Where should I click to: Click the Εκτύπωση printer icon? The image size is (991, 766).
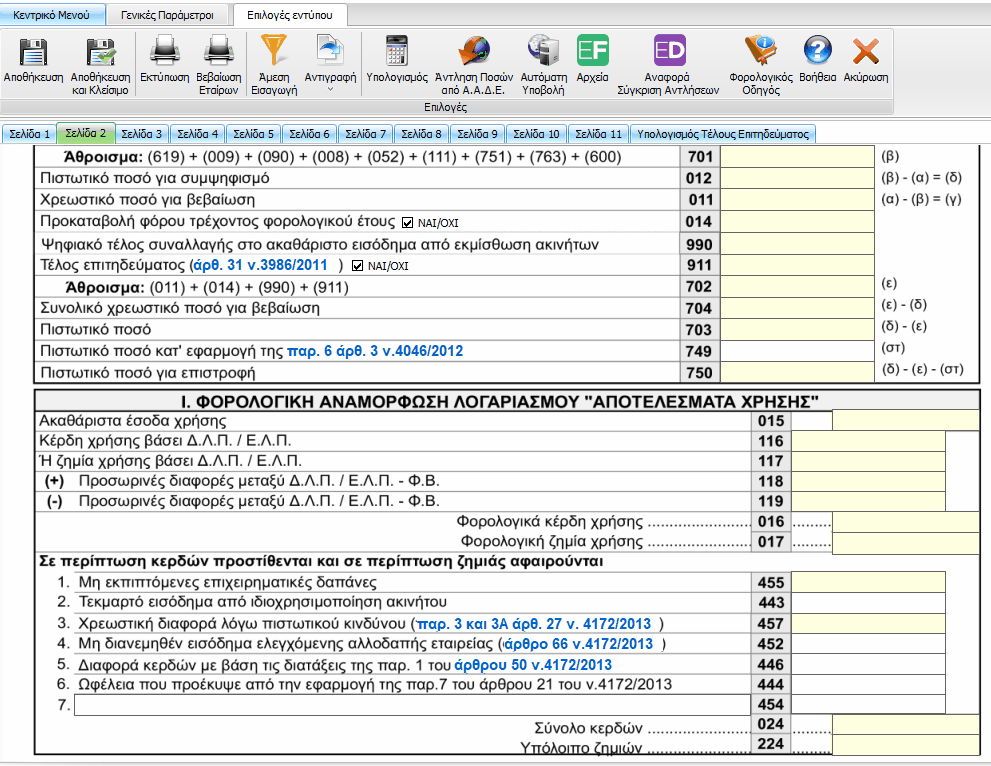click(164, 52)
